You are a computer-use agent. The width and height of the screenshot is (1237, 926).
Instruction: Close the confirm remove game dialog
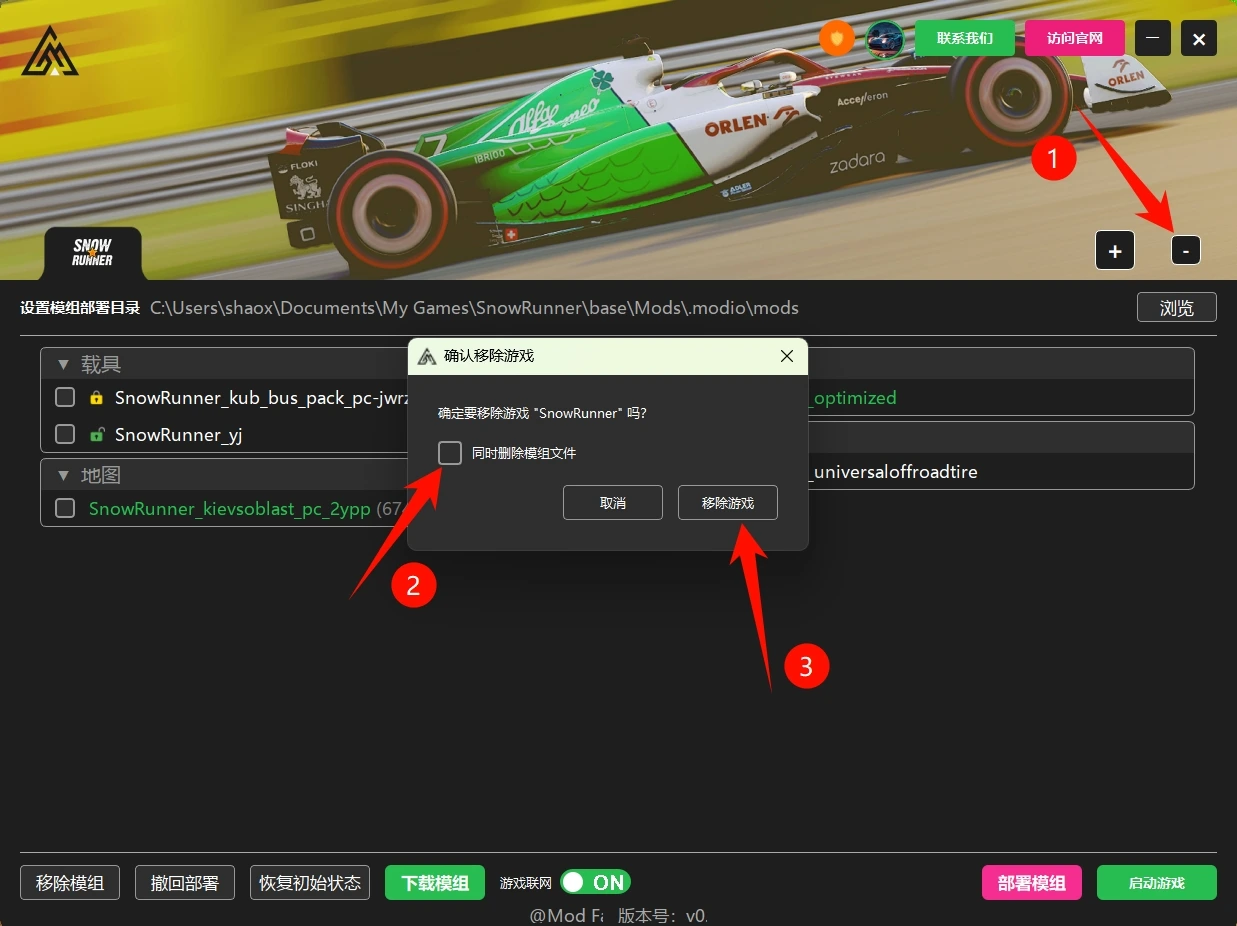(787, 356)
